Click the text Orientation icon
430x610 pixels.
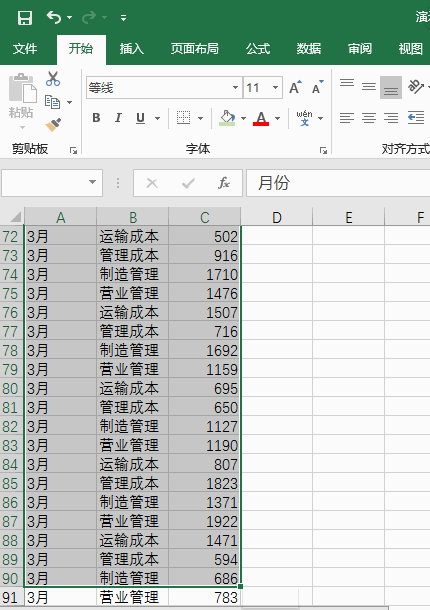click(x=415, y=87)
